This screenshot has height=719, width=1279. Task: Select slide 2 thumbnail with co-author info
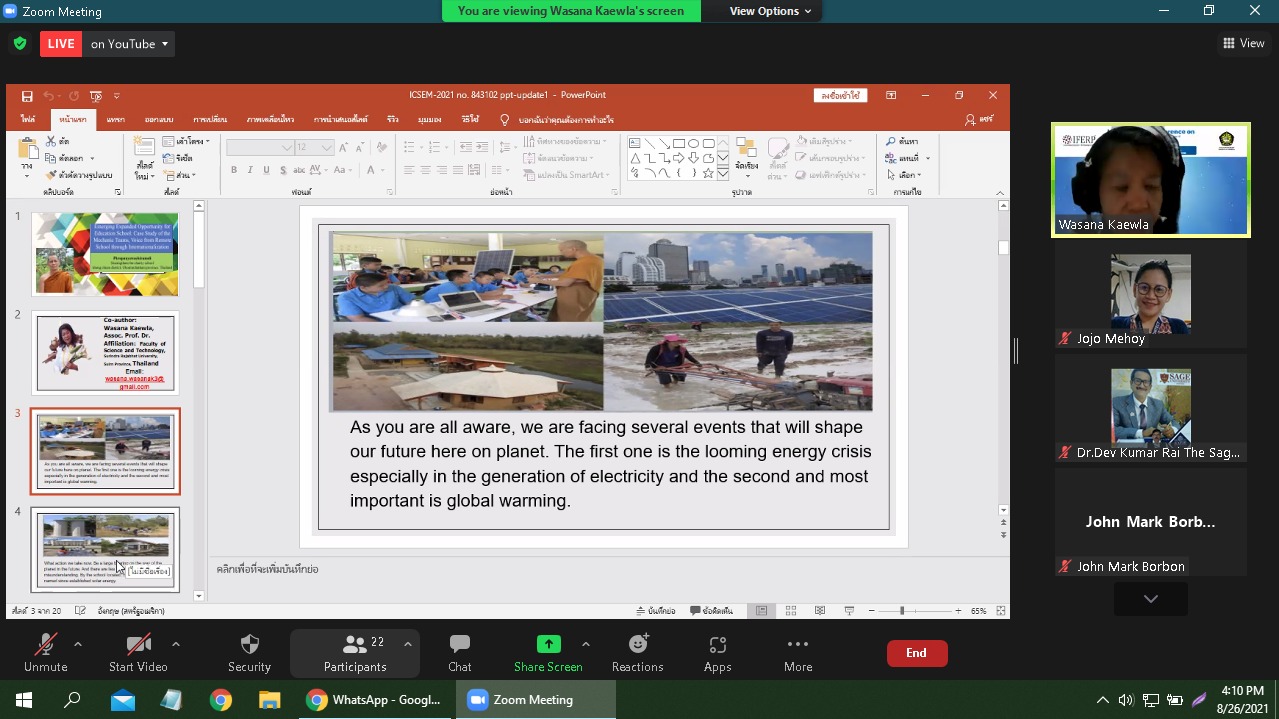click(105, 353)
